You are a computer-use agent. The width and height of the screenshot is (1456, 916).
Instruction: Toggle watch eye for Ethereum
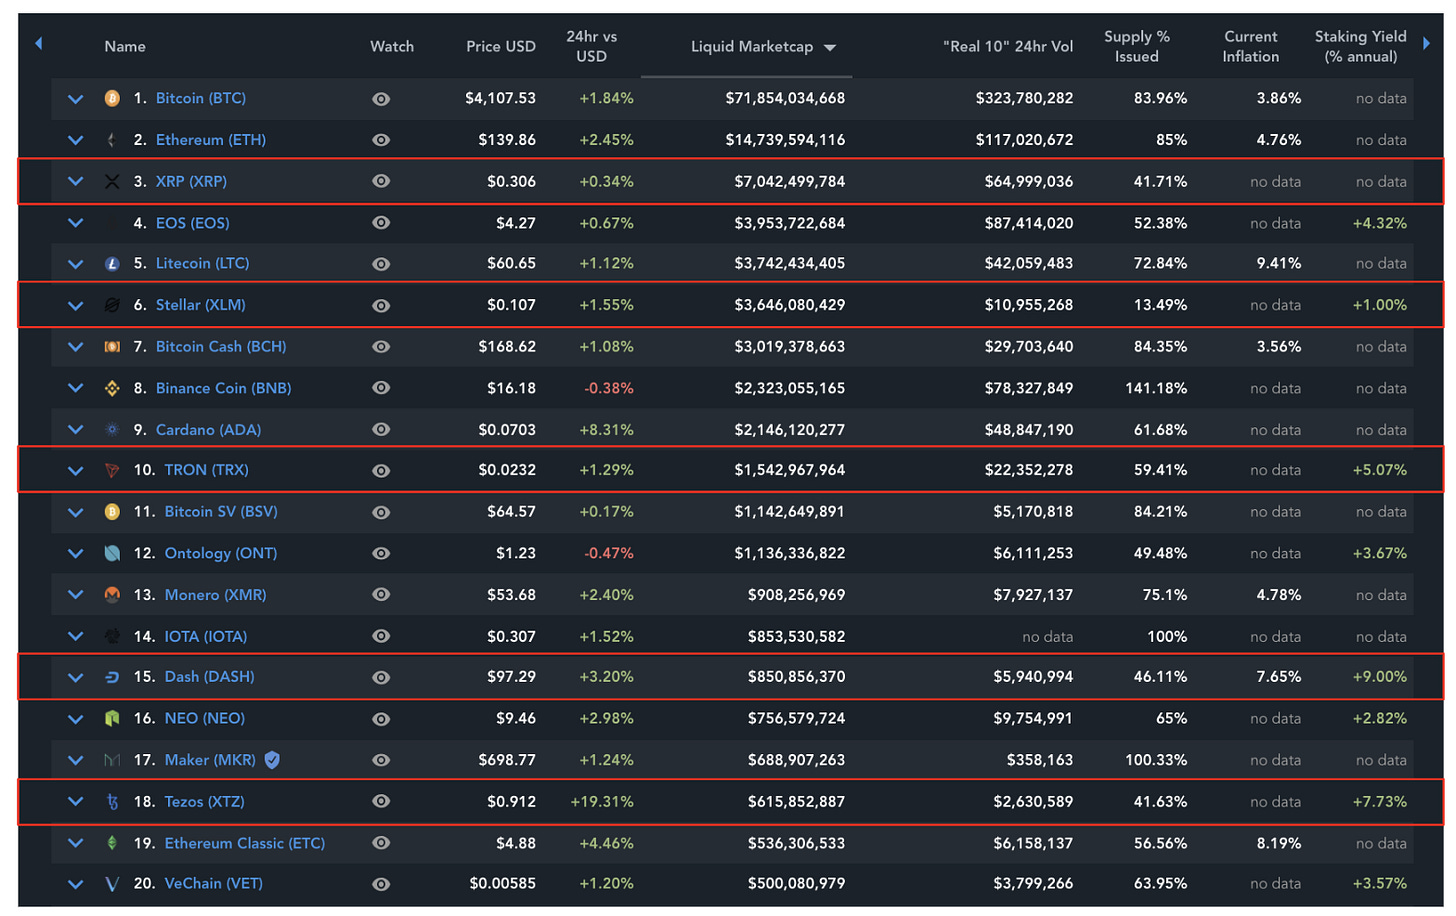click(381, 140)
